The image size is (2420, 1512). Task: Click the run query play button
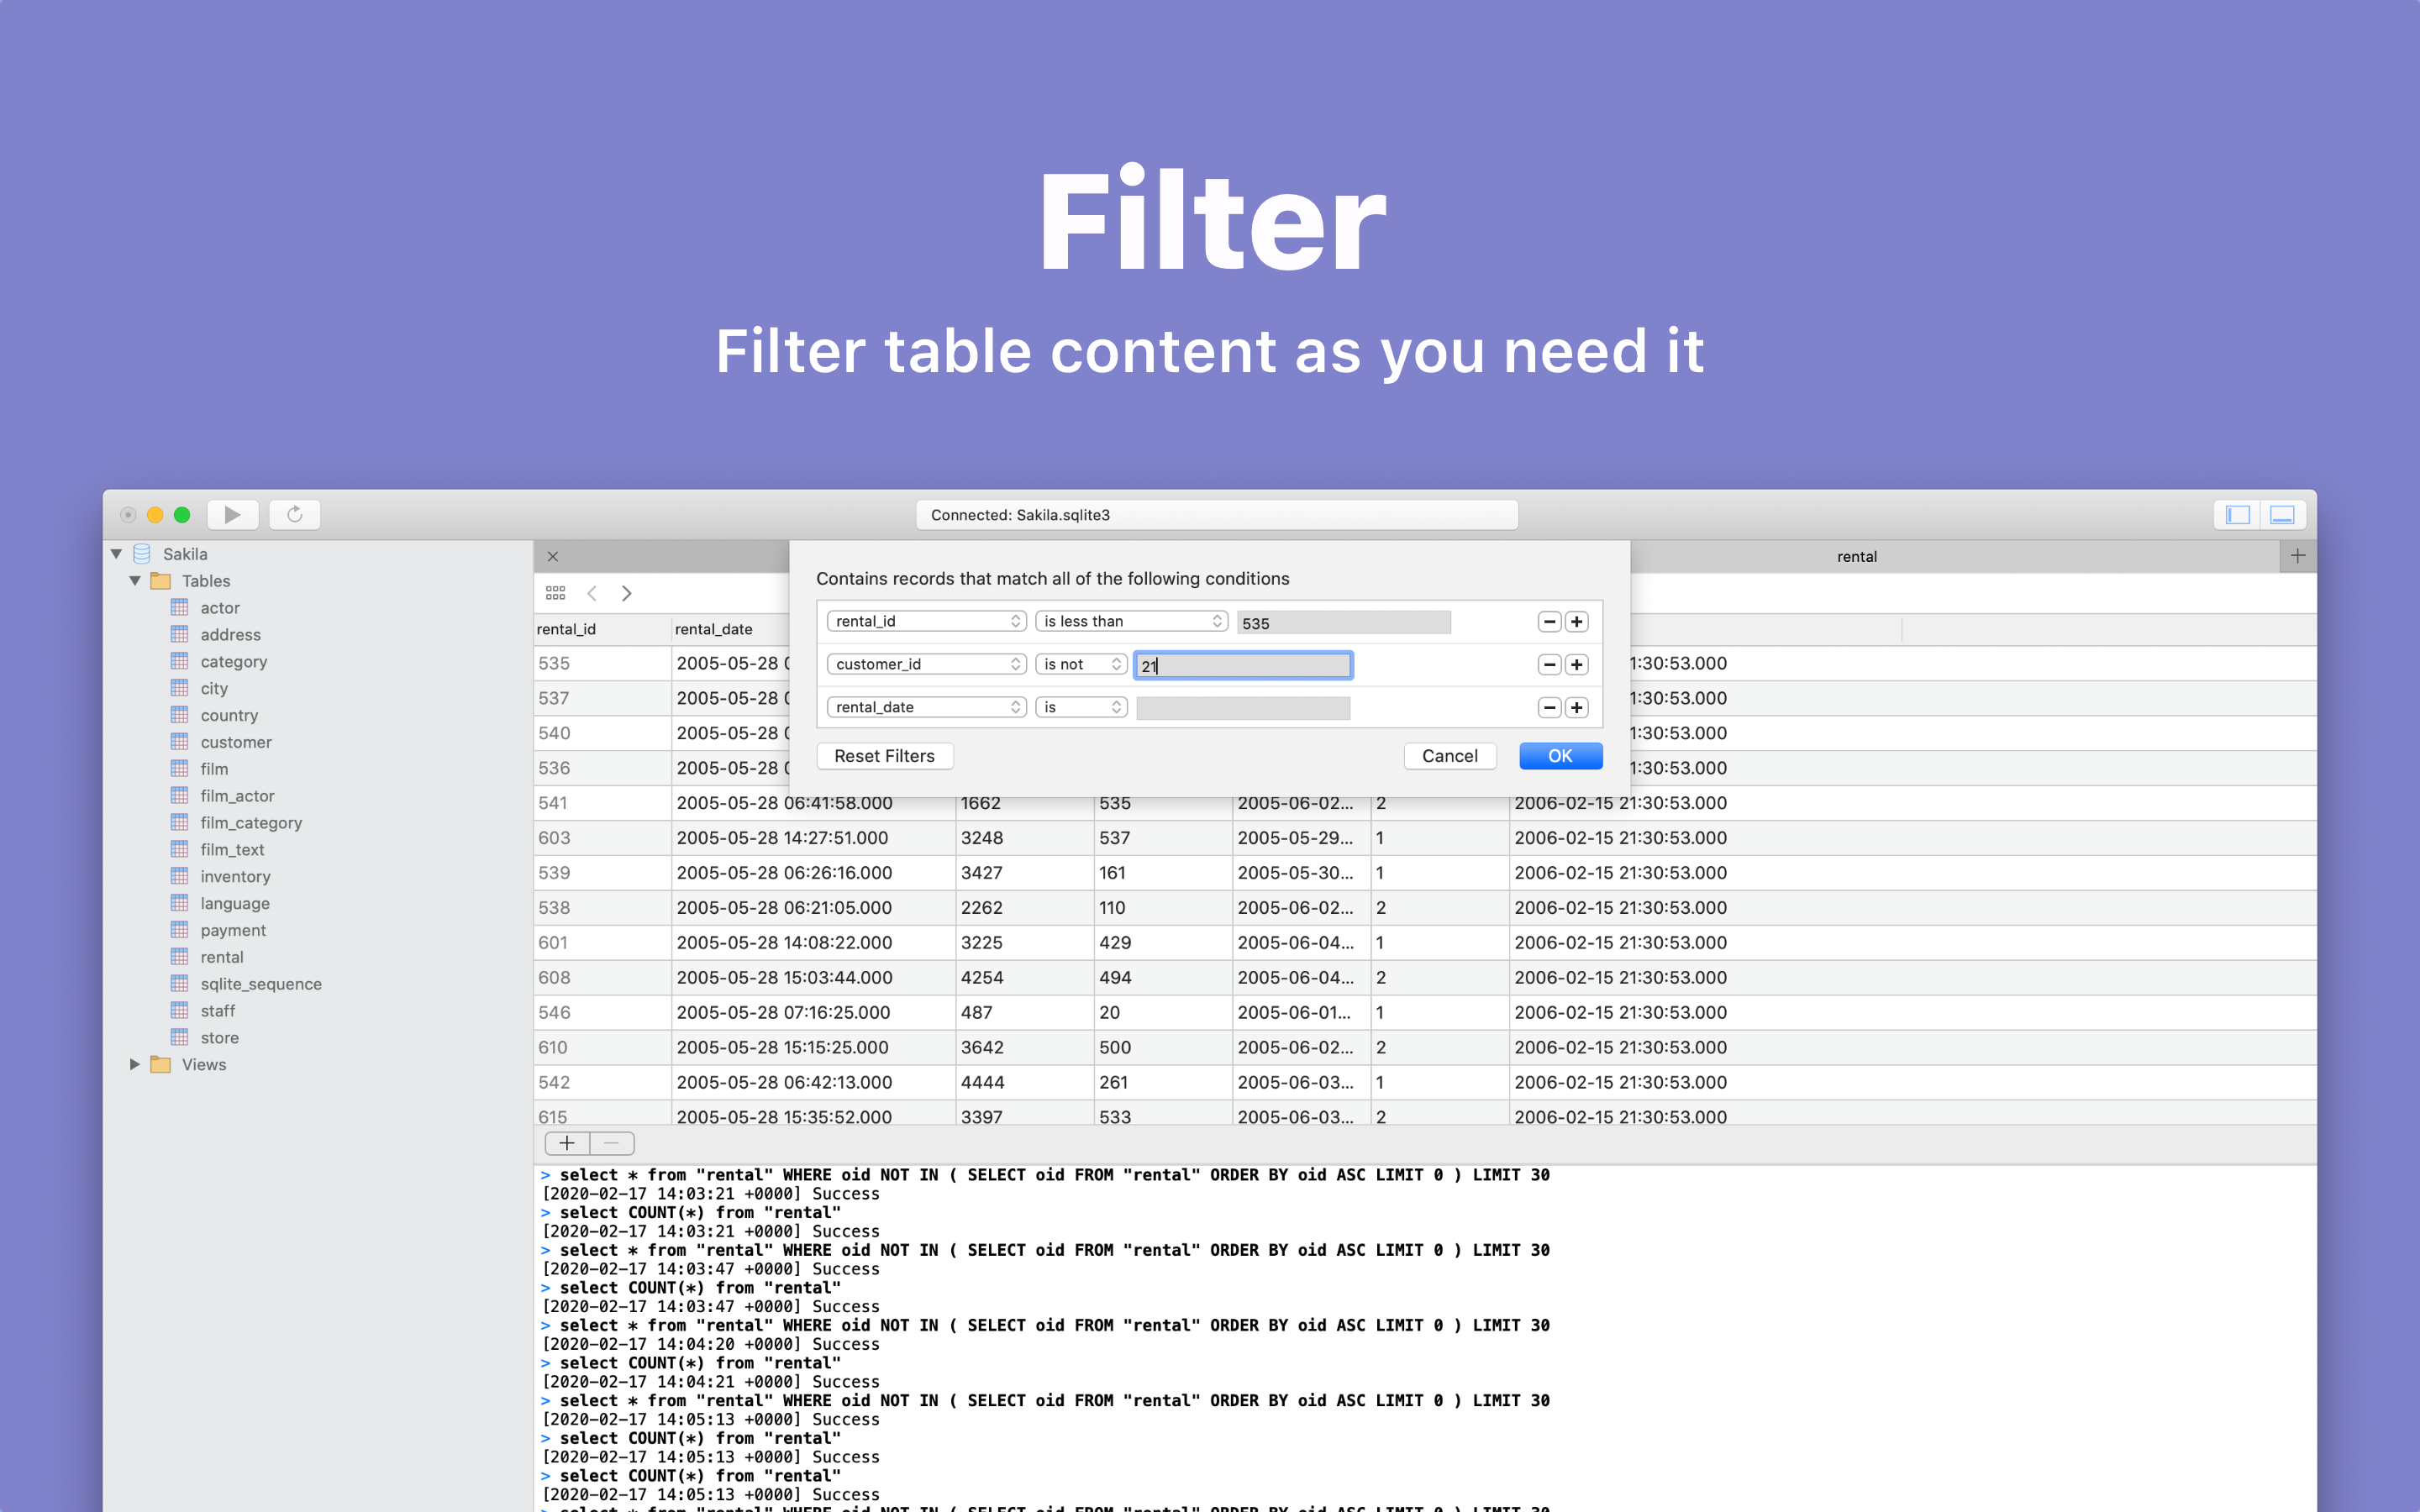pos(232,514)
